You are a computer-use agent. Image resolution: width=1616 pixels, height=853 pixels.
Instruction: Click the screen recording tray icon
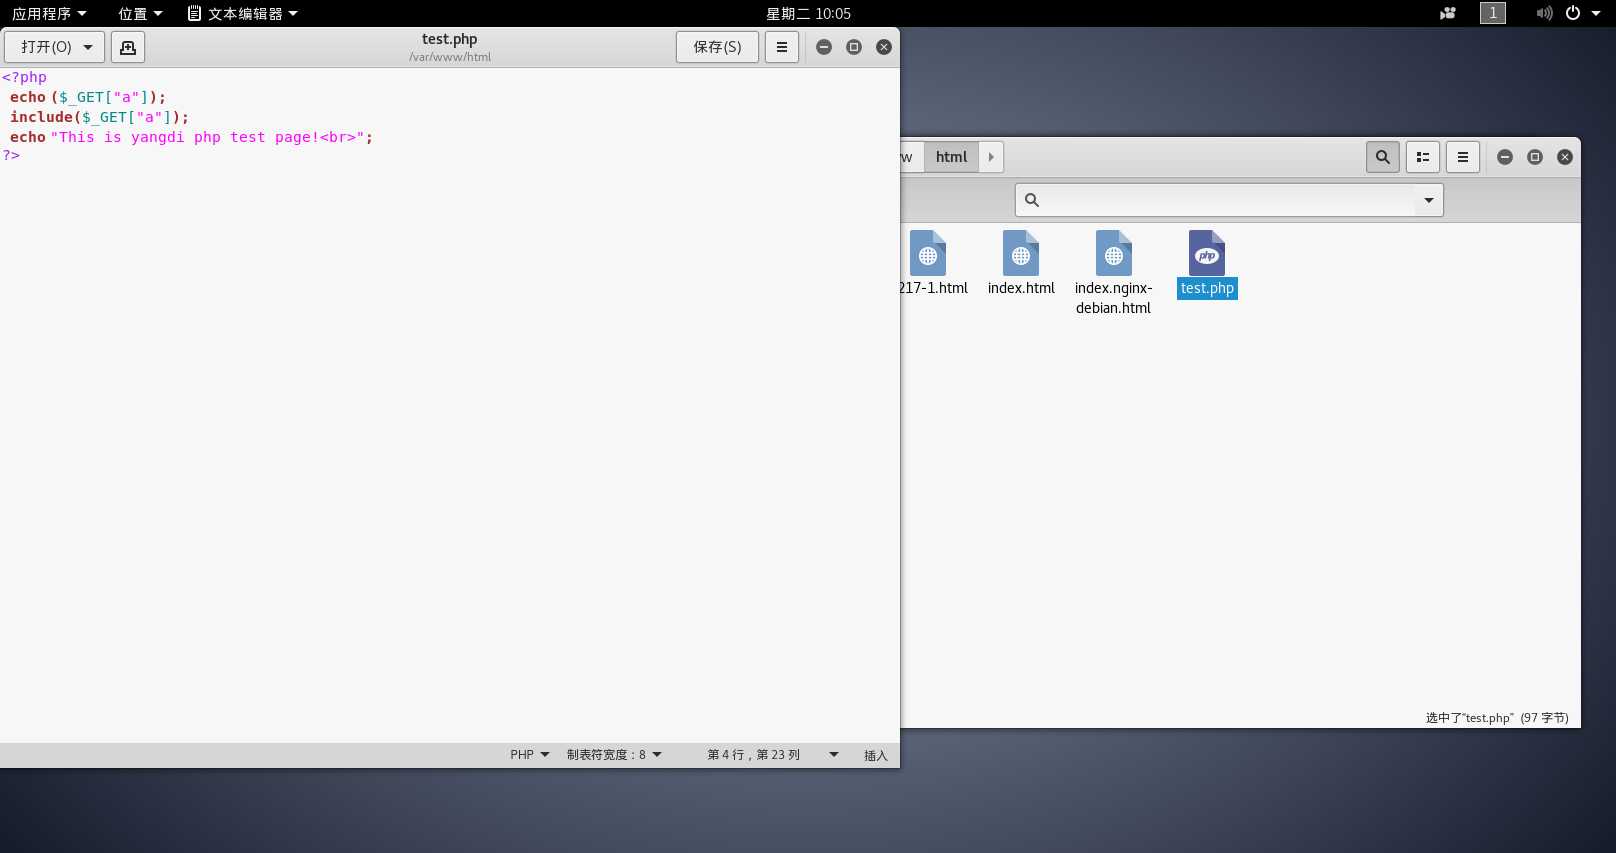[1447, 13]
